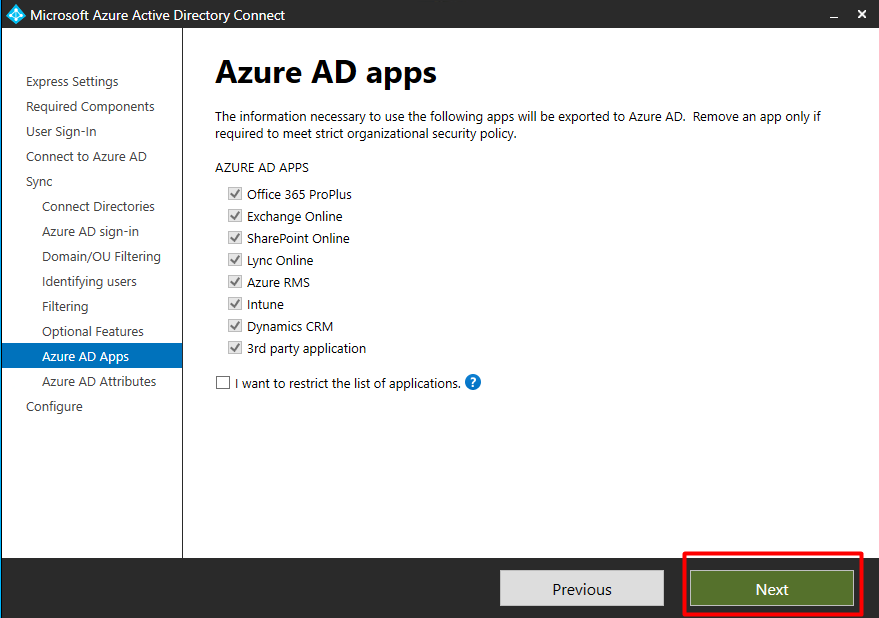879x618 pixels.
Task: Click the export information description paragraph
Action: [518, 125]
